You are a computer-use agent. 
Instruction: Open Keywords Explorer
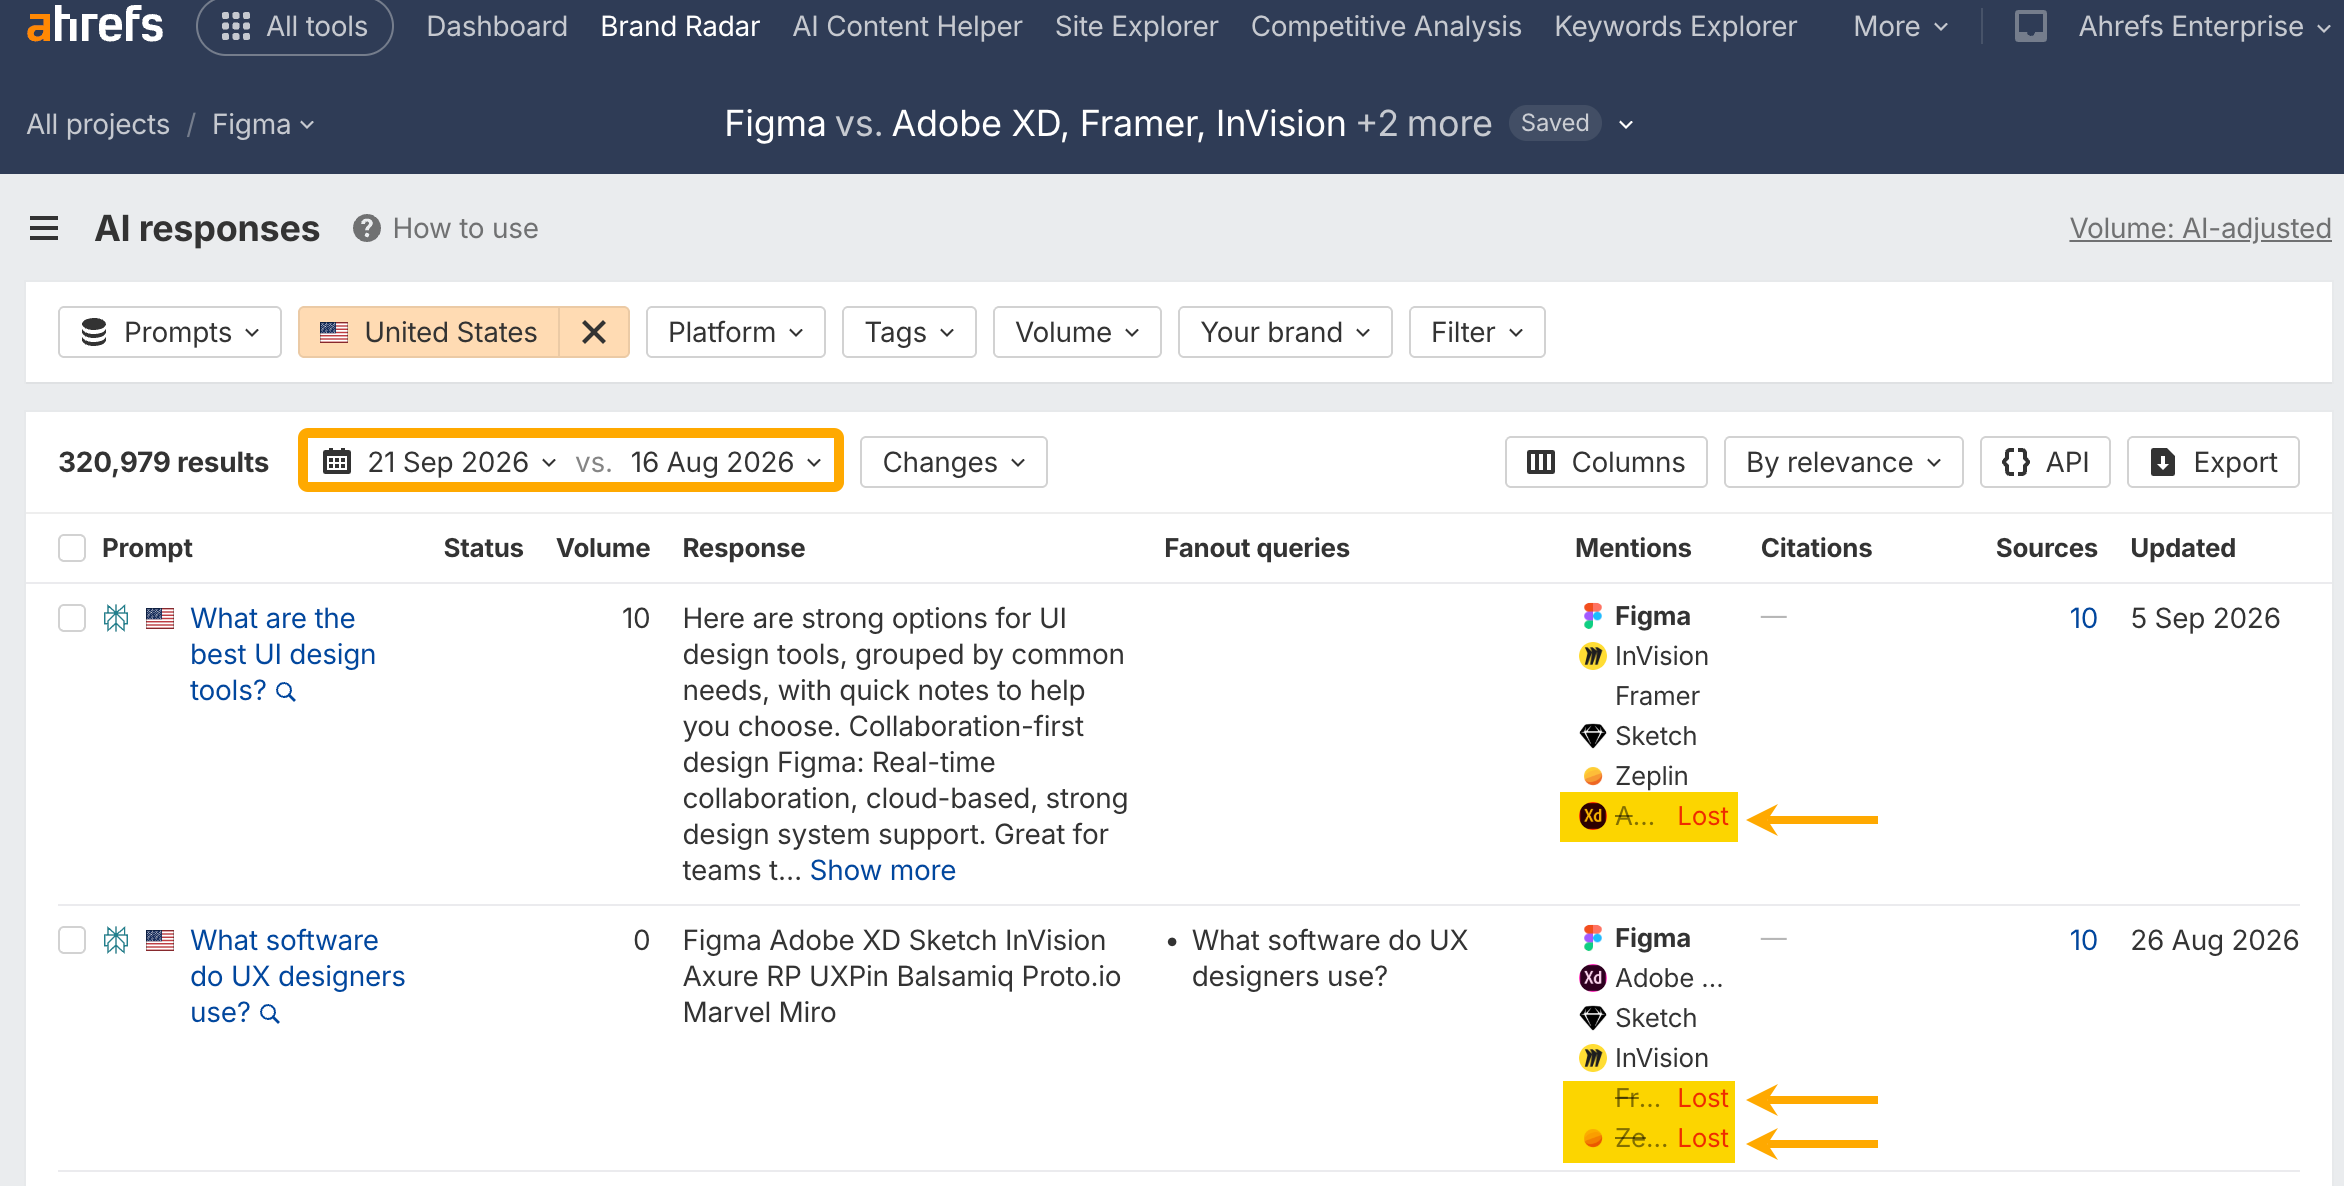(1675, 26)
